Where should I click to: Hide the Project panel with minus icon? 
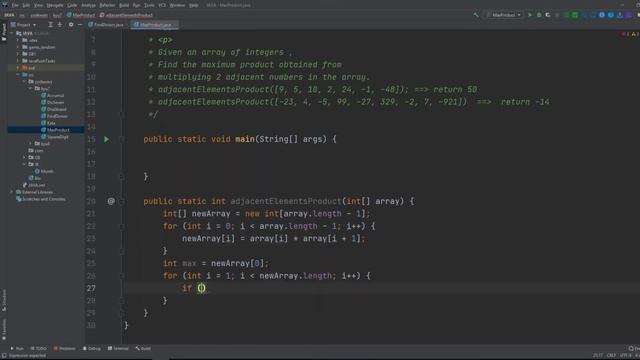point(80,24)
